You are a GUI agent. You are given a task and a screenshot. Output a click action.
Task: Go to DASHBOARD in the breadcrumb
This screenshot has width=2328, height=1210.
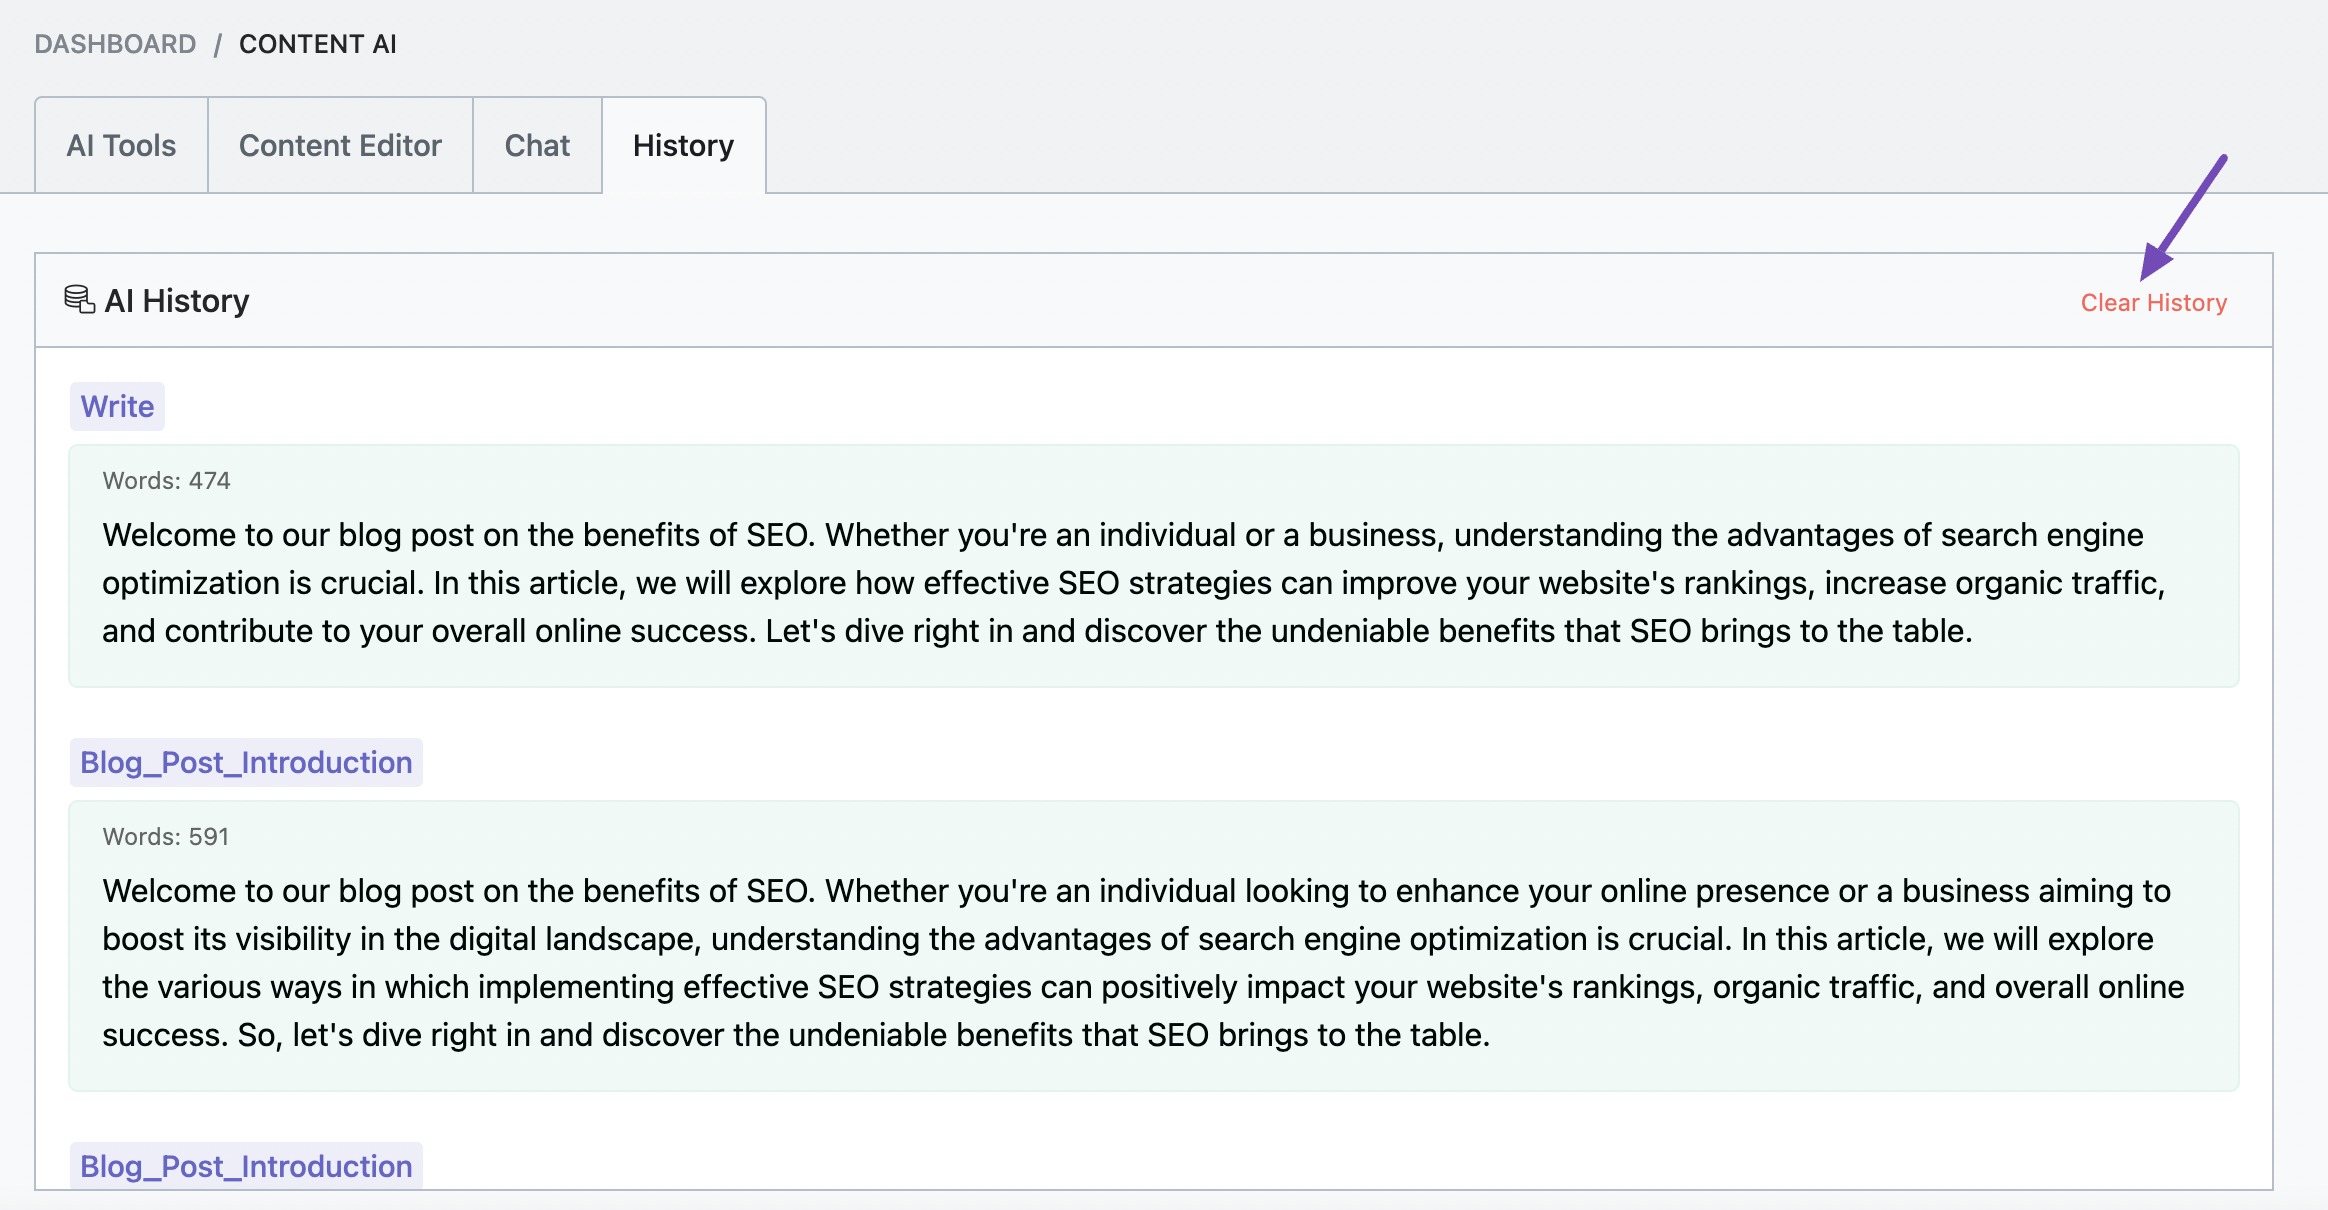point(115,44)
